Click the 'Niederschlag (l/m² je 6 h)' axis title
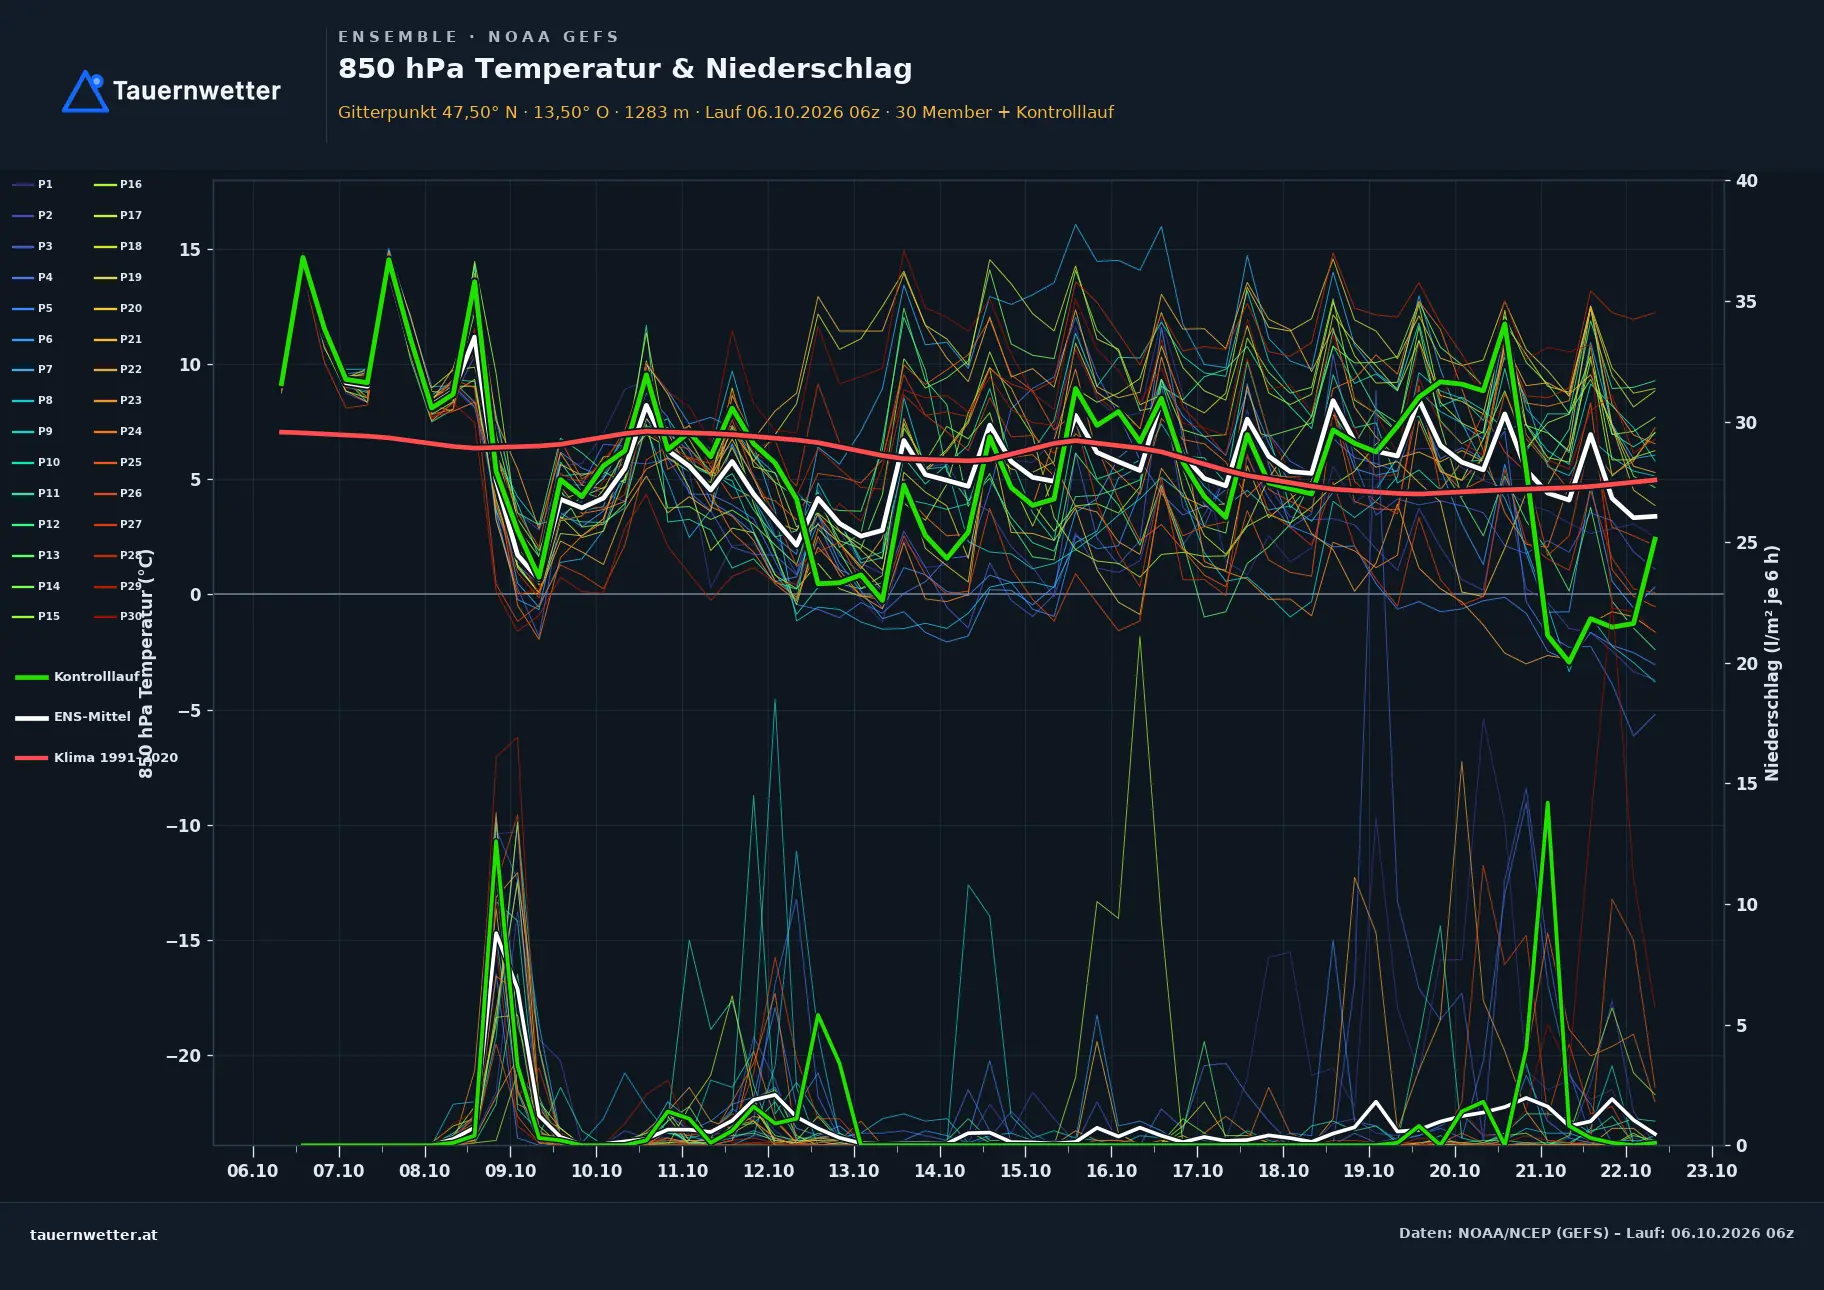 [x=1772, y=663]
